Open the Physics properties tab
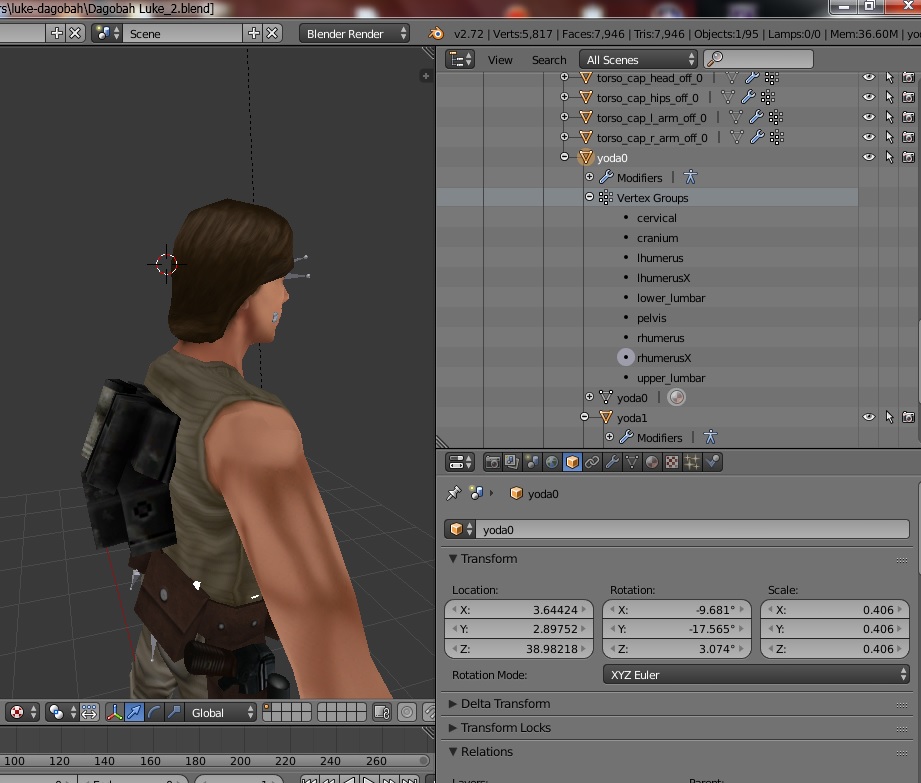The image size is (921, 783). 712,462
